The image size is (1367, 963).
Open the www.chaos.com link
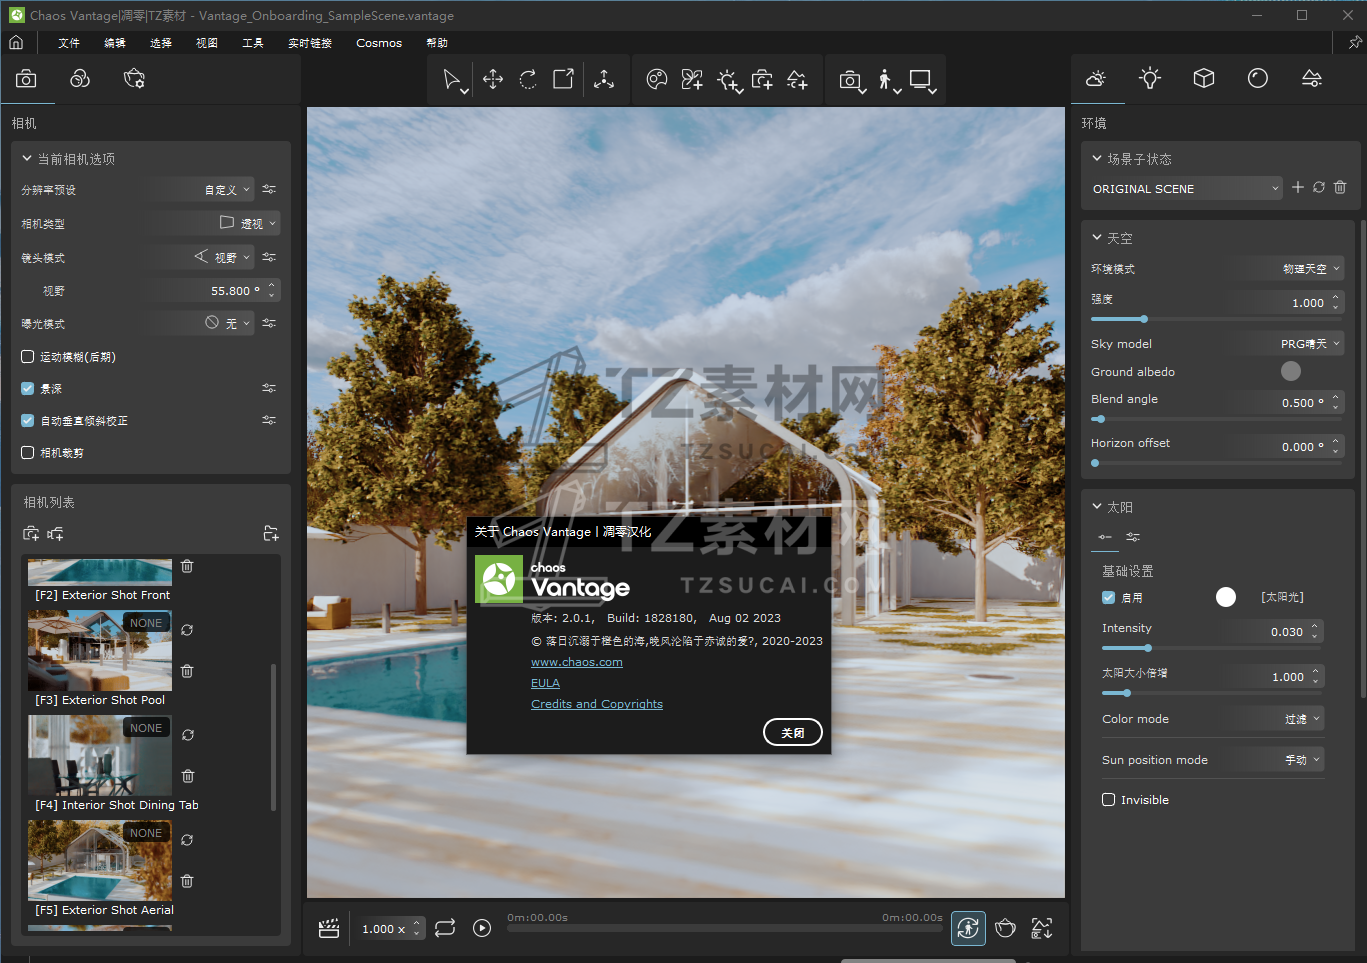click(577, 662)
